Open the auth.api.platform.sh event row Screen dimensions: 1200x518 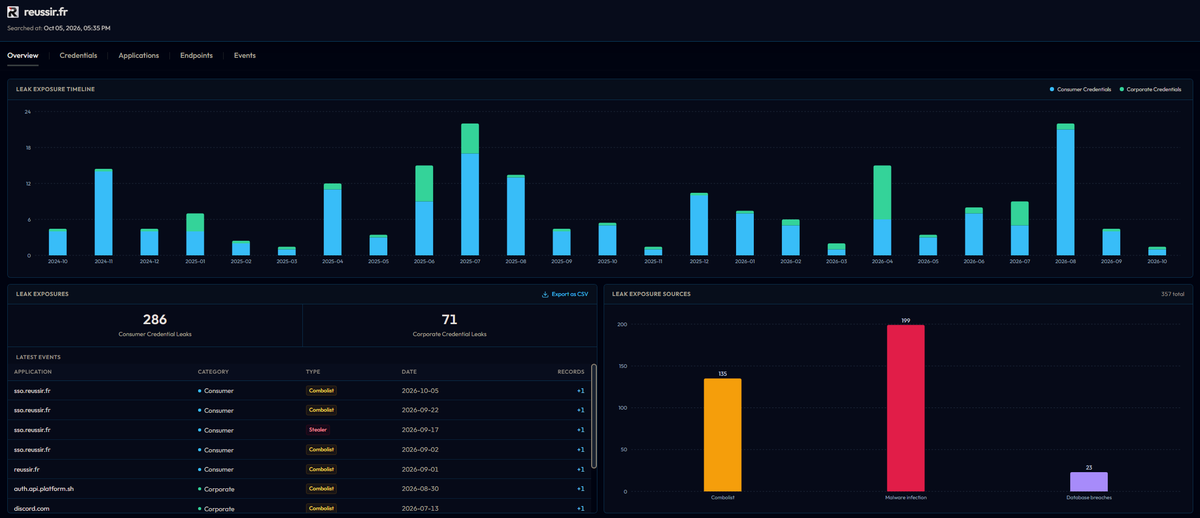[300, 488]
